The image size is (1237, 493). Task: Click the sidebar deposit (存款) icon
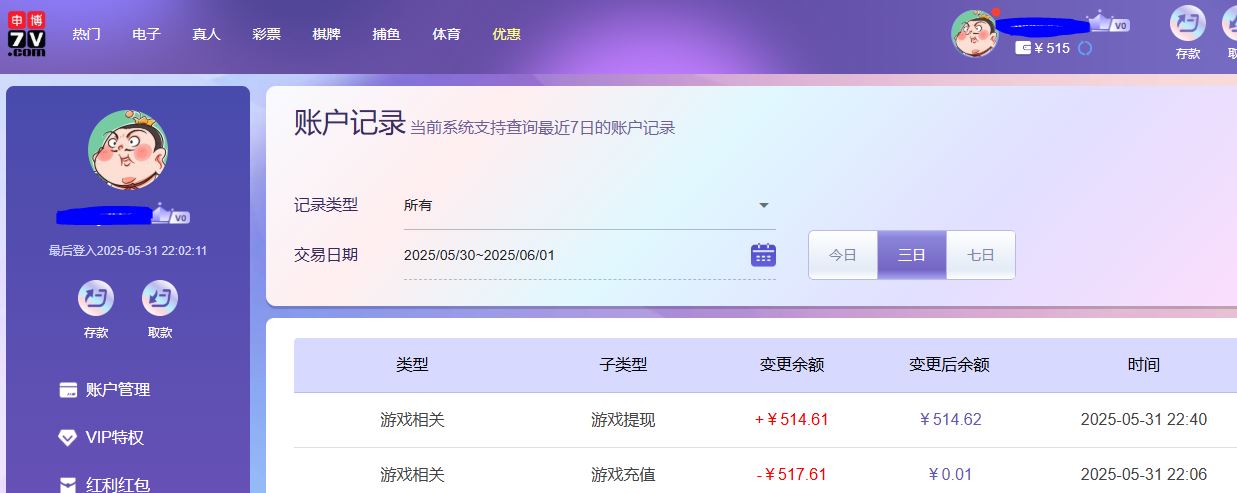pyautogui.click(x=96, y=298)
